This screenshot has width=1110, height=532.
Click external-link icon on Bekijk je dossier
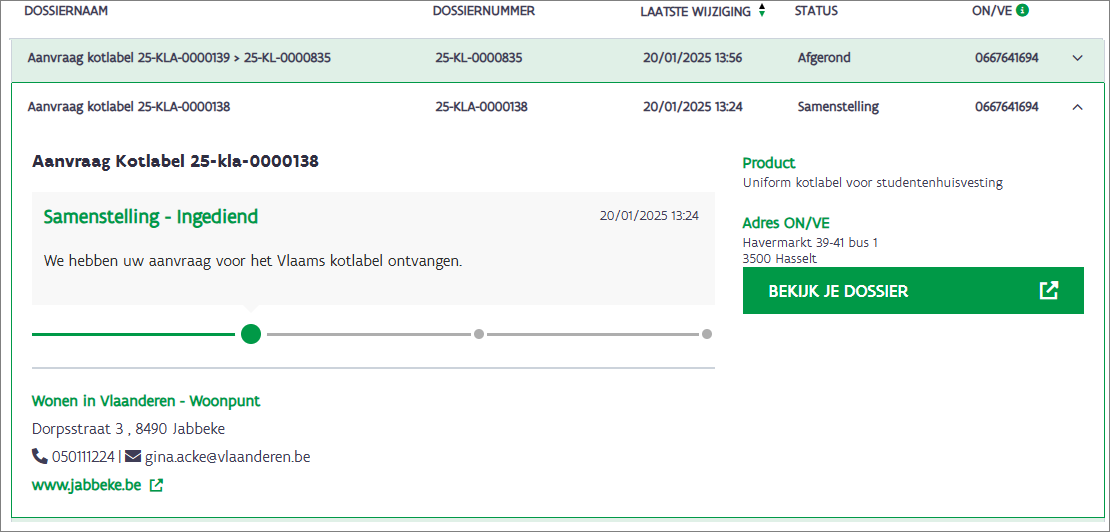[1048, 291]
